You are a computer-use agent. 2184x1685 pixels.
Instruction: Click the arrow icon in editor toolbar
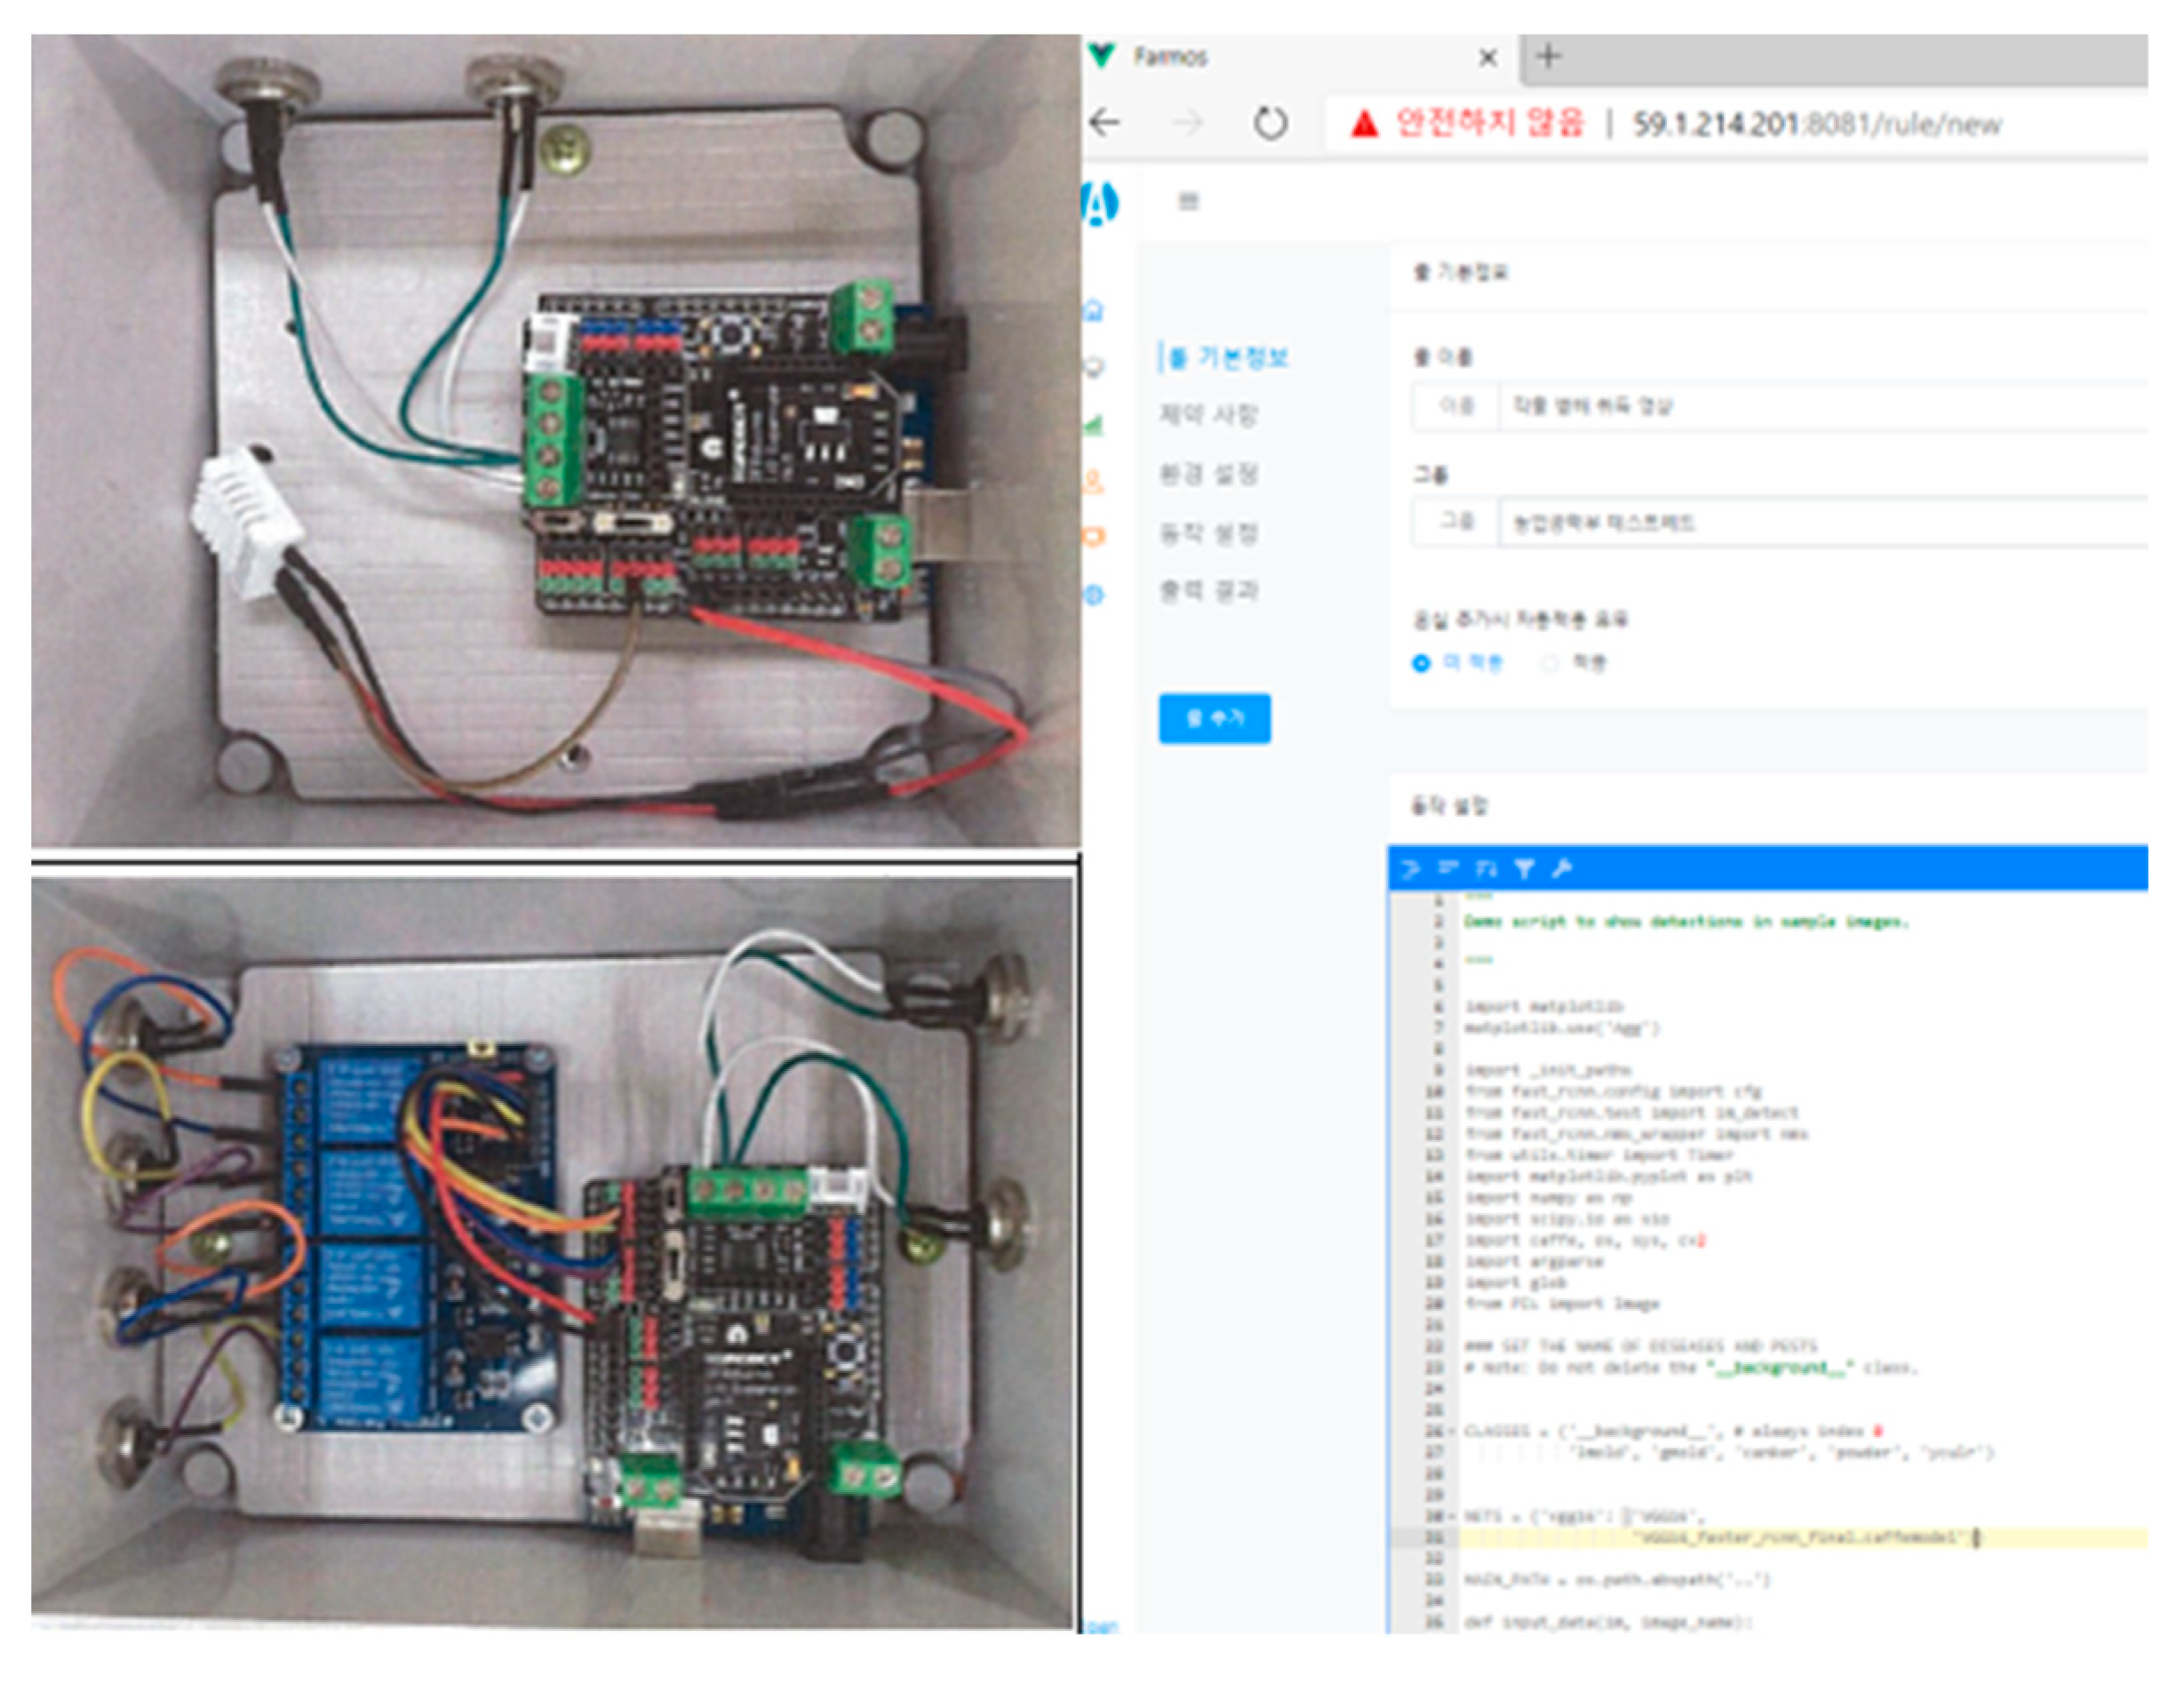click(1411, 869)
